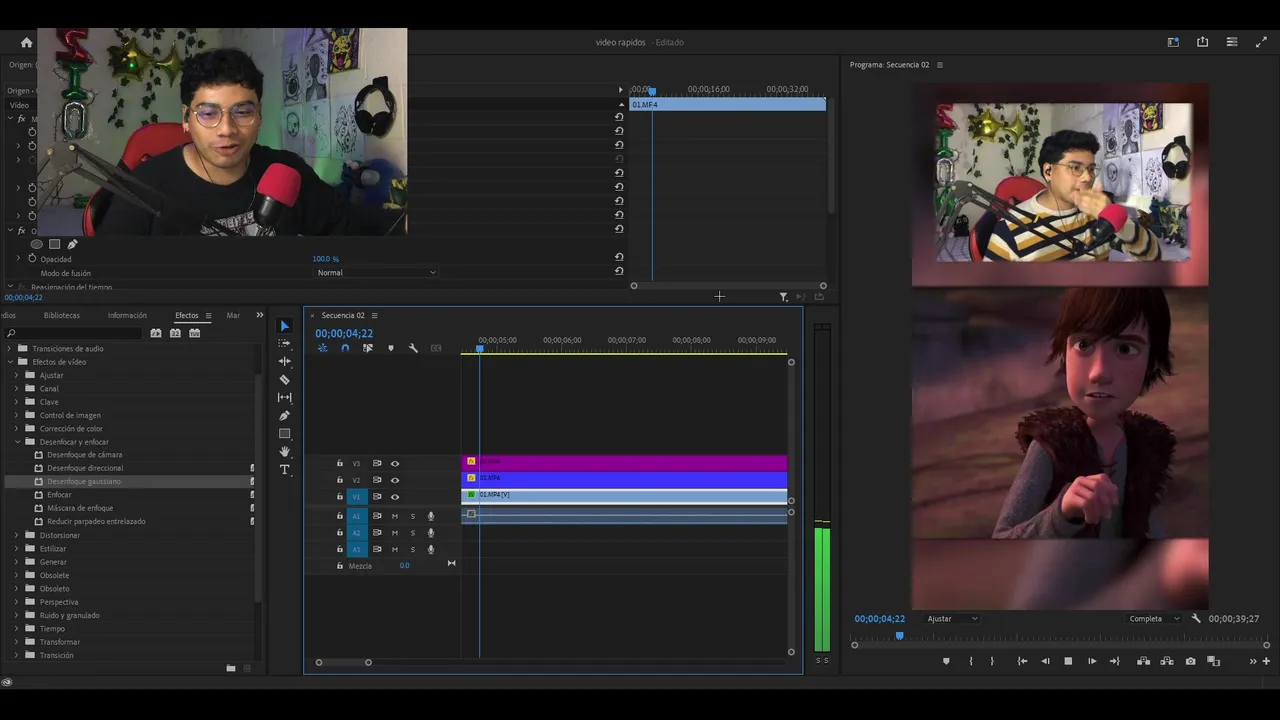Show more panel tabs chevron
Image resolution: width=1280 pixels, height=720 pixels.
point(260,315)
